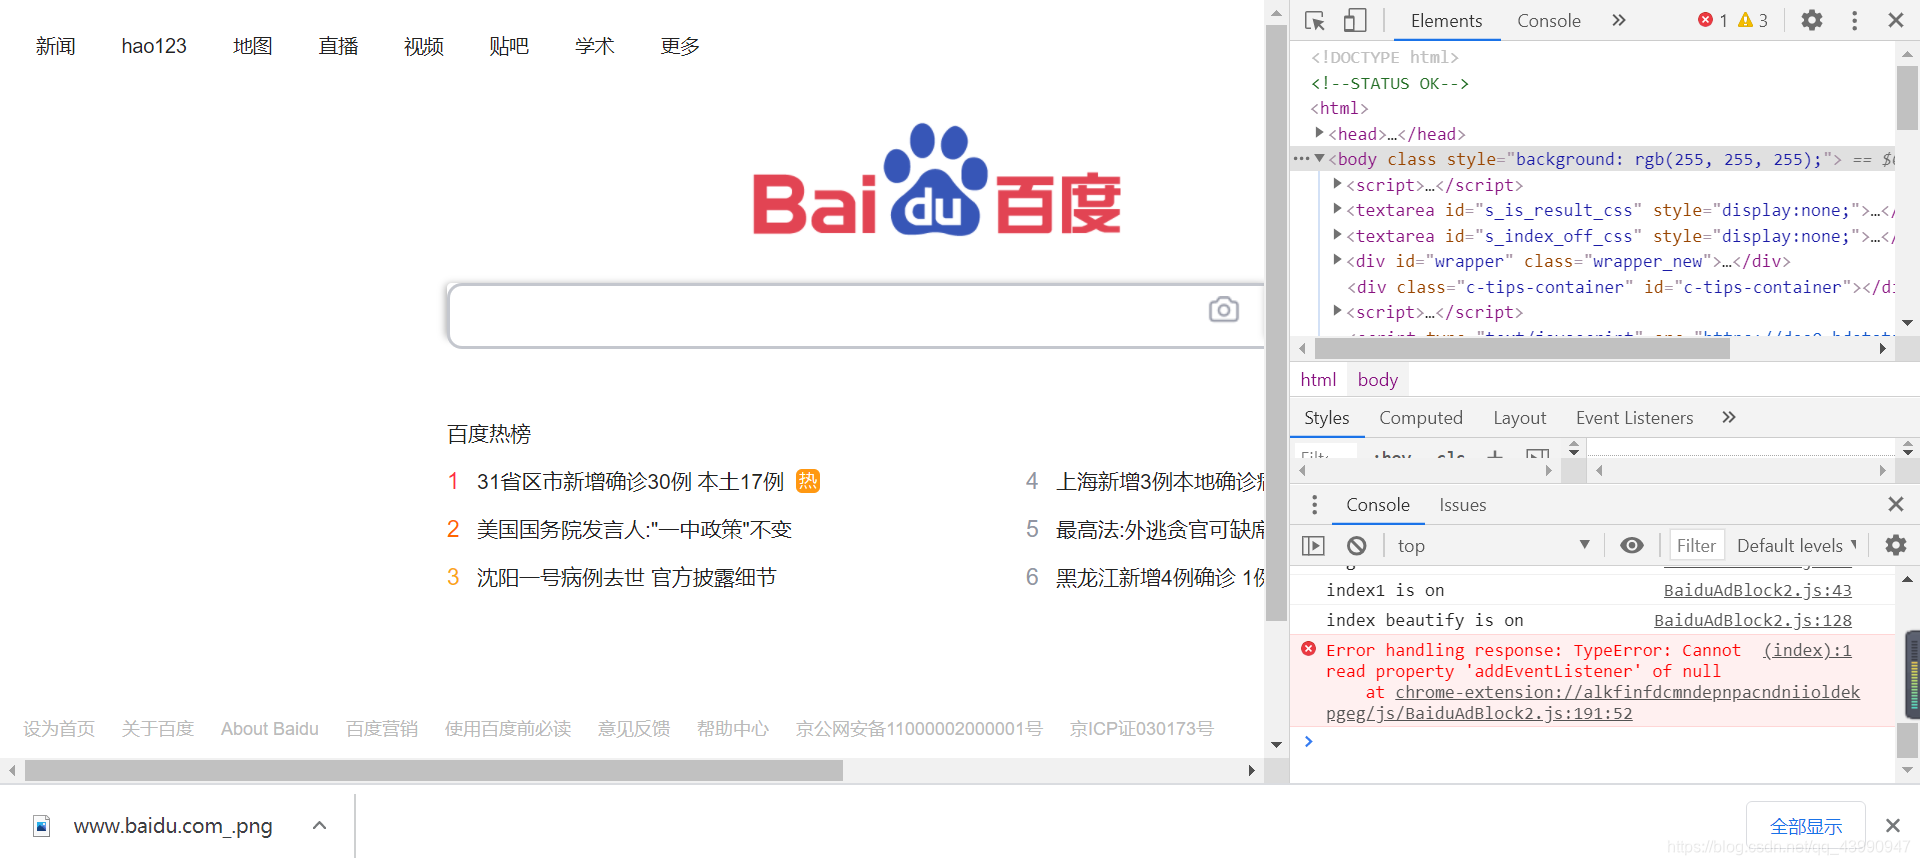Open BaiduAdBlock2.js:43 source link

click(x=1757, y=590)
